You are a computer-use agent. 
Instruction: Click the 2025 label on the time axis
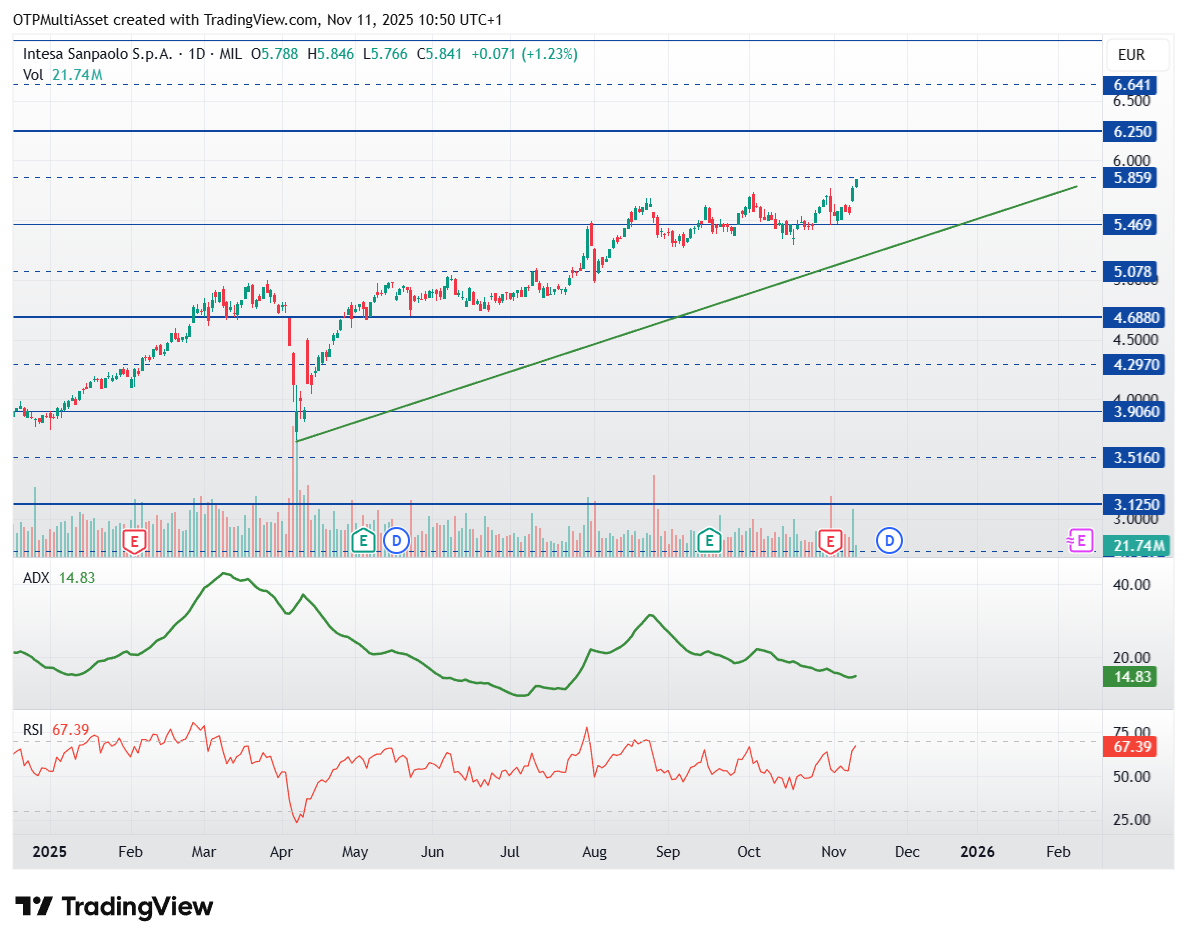coord(49,852)
